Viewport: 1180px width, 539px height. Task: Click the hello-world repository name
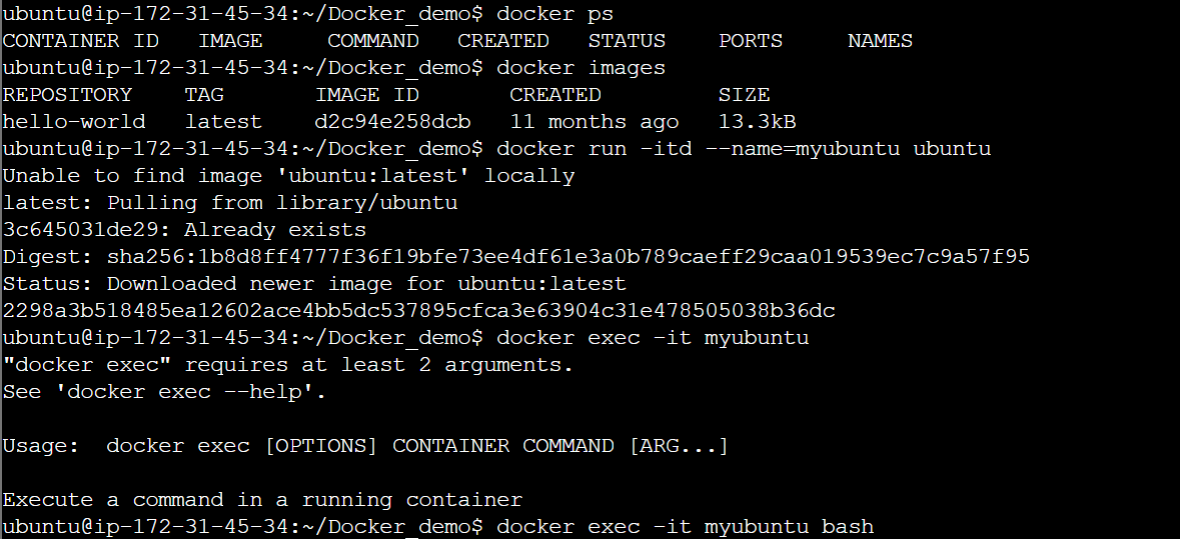(74, 122)
